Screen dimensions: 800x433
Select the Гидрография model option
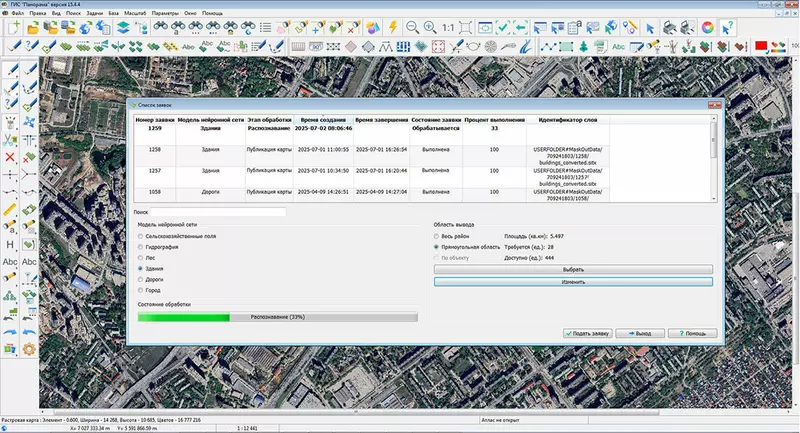141,246
